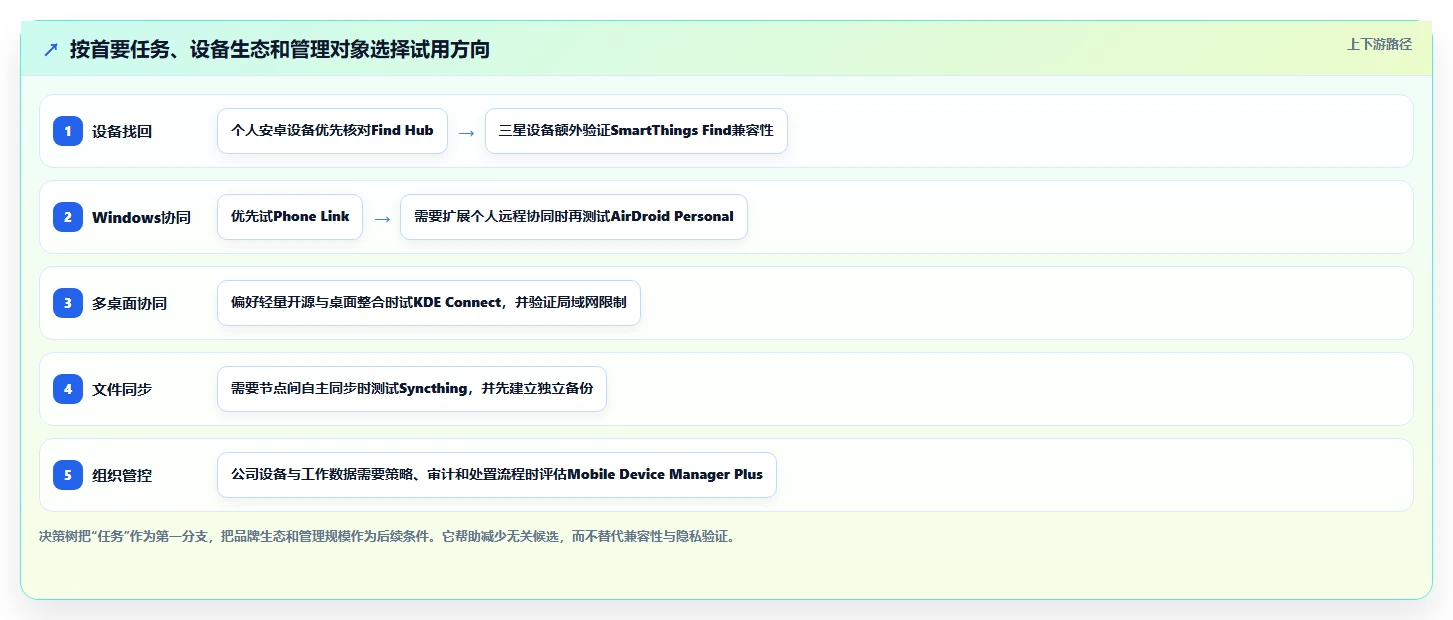Click the number 1 badge for 设备找回
The width and height of the screenshot is (1453, 620).
click(x=68, y=131)
